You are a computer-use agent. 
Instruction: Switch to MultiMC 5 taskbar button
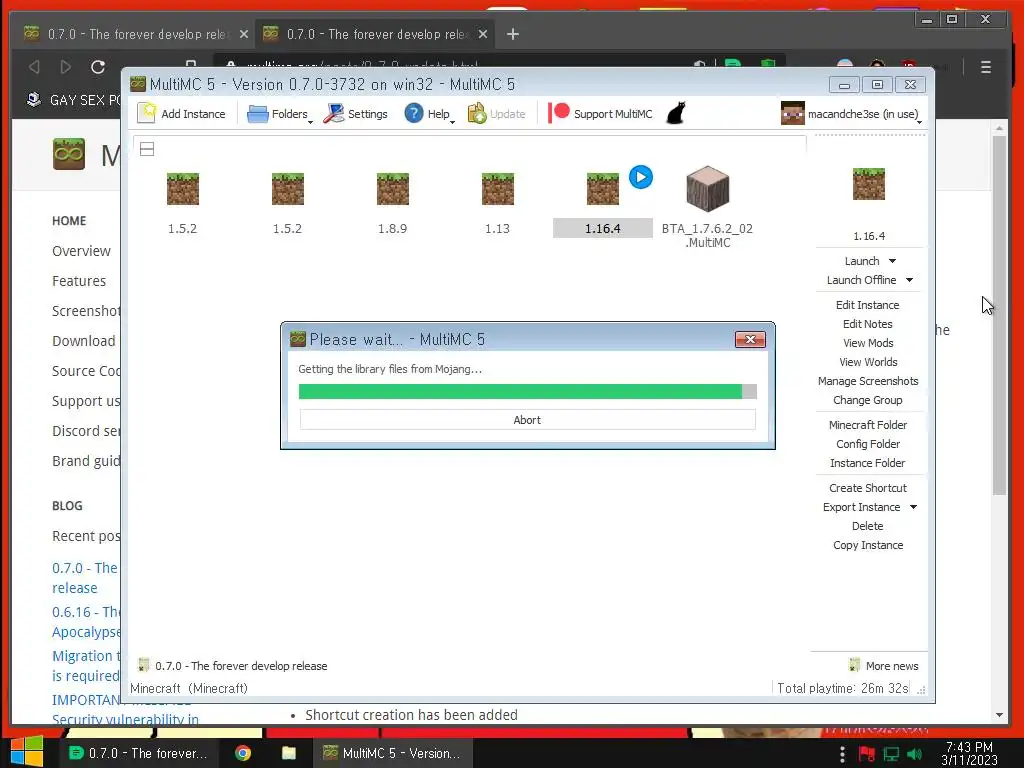(x=392, y=753)
